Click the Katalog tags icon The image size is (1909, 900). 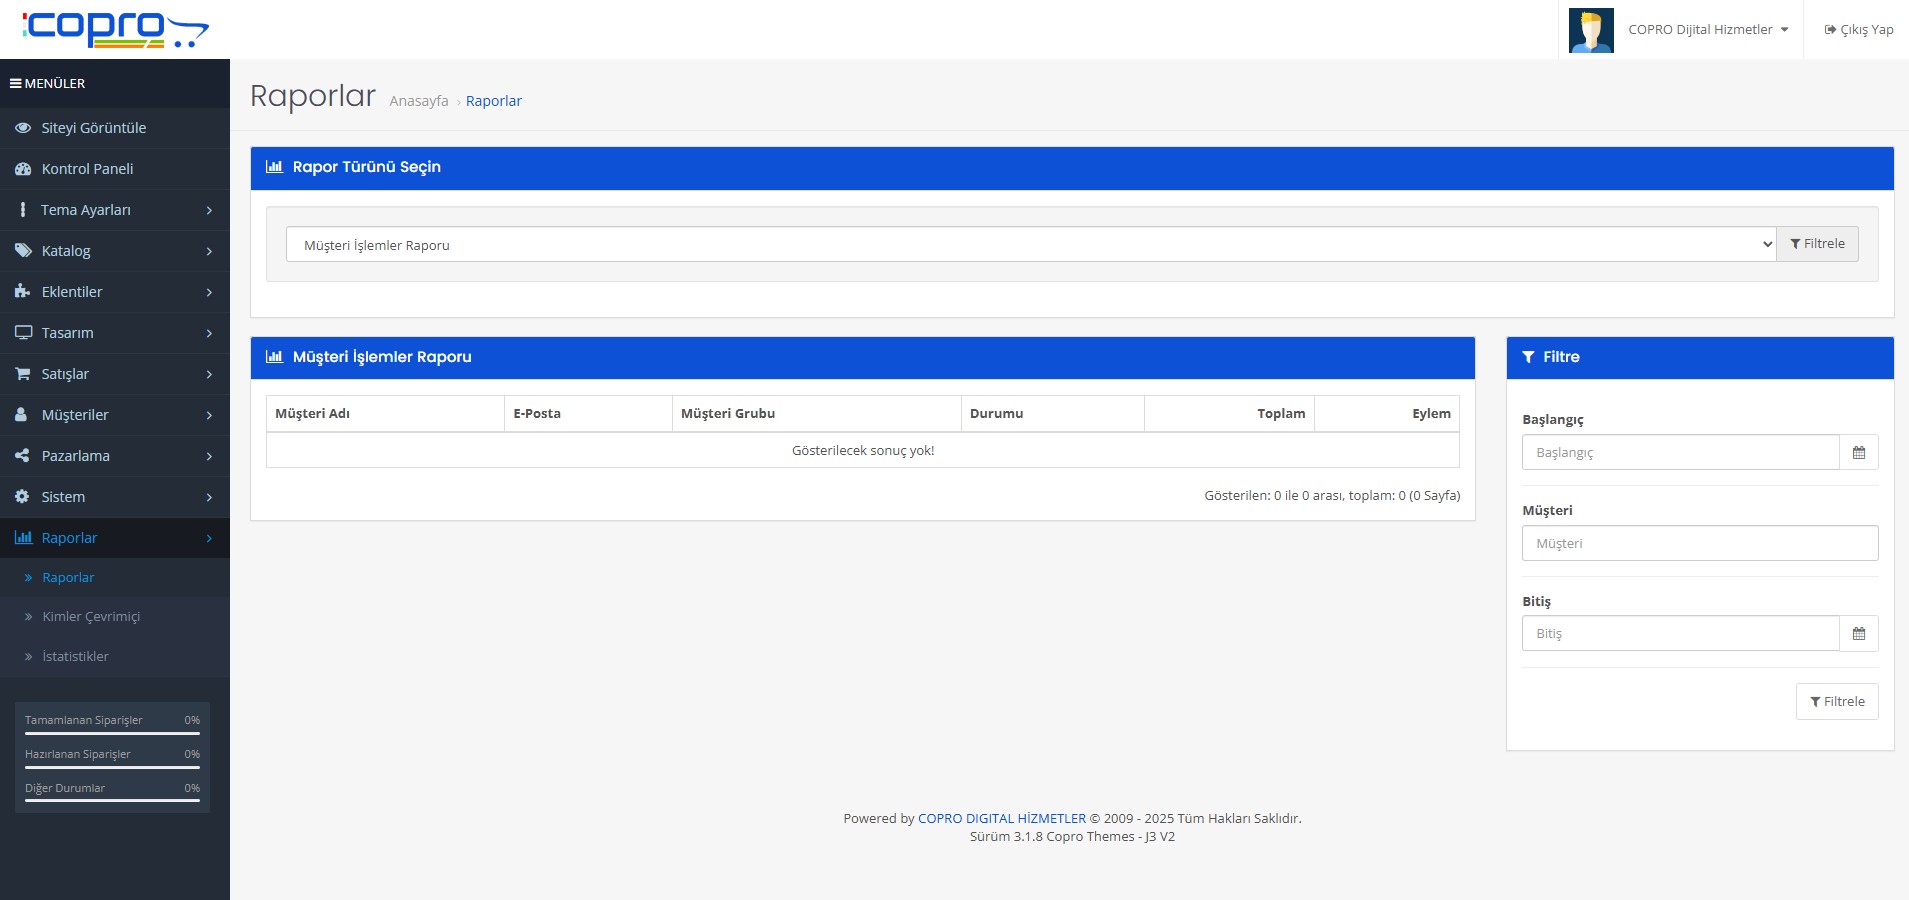22,251
